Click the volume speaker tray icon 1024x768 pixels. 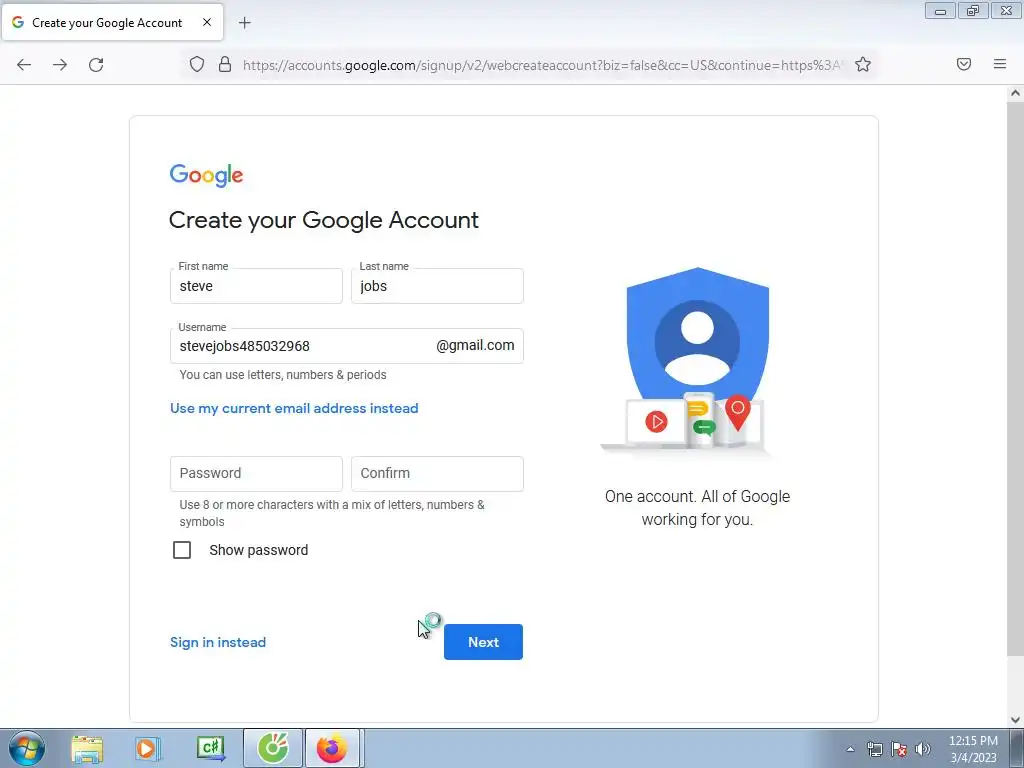[923, 749]
